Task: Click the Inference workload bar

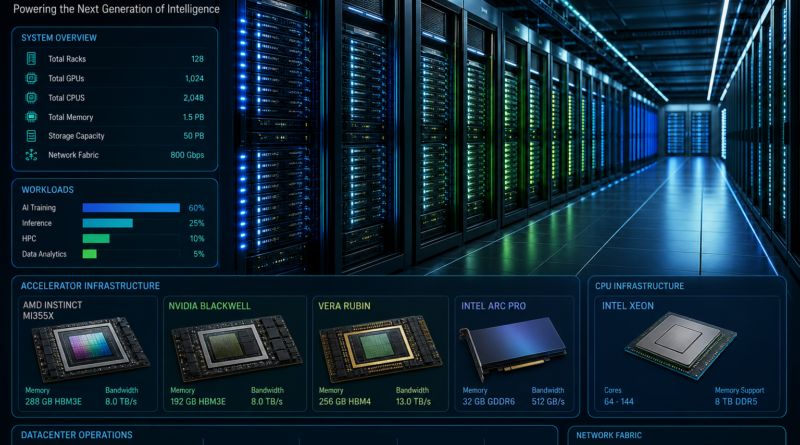Action: (108, 223)
